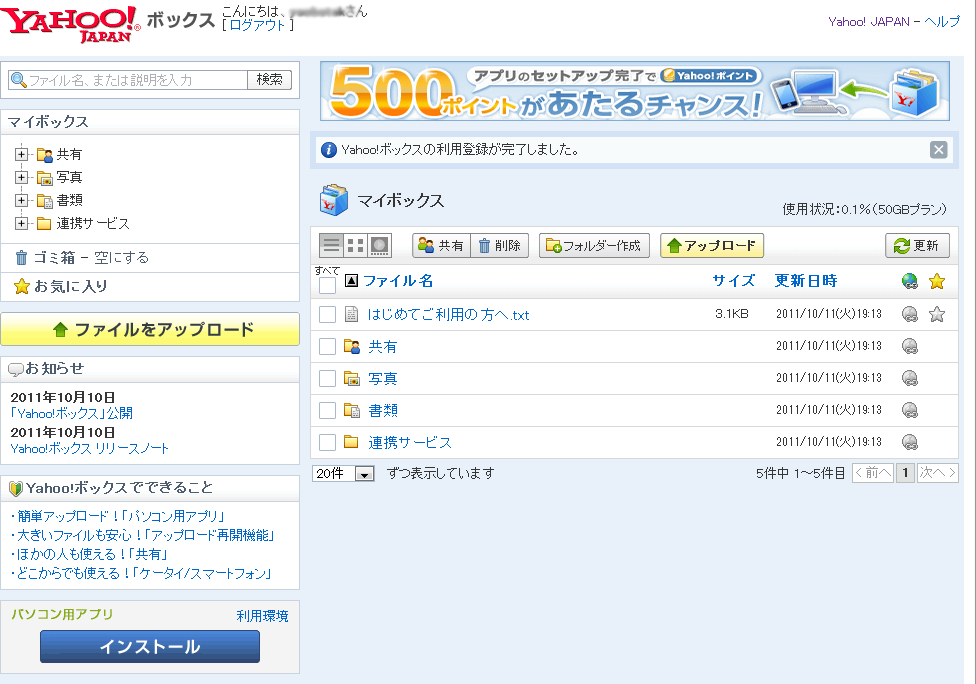
Task: Select 連携サービス in the sidebar tree
Action: click(x=93, y=223)
